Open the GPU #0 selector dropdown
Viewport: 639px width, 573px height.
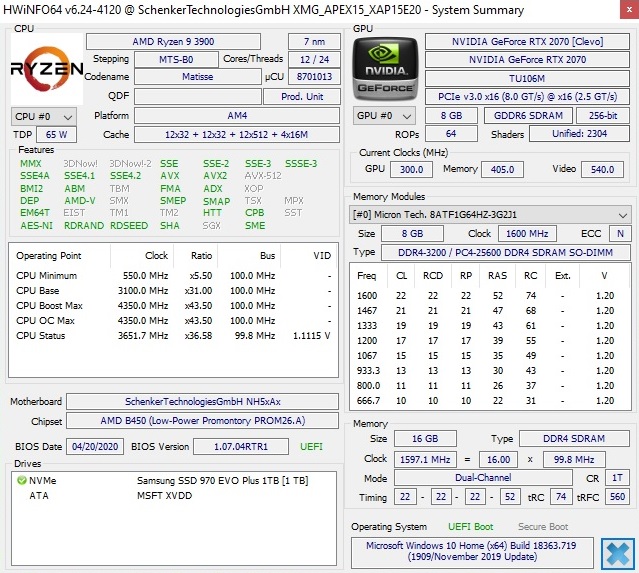384,116
